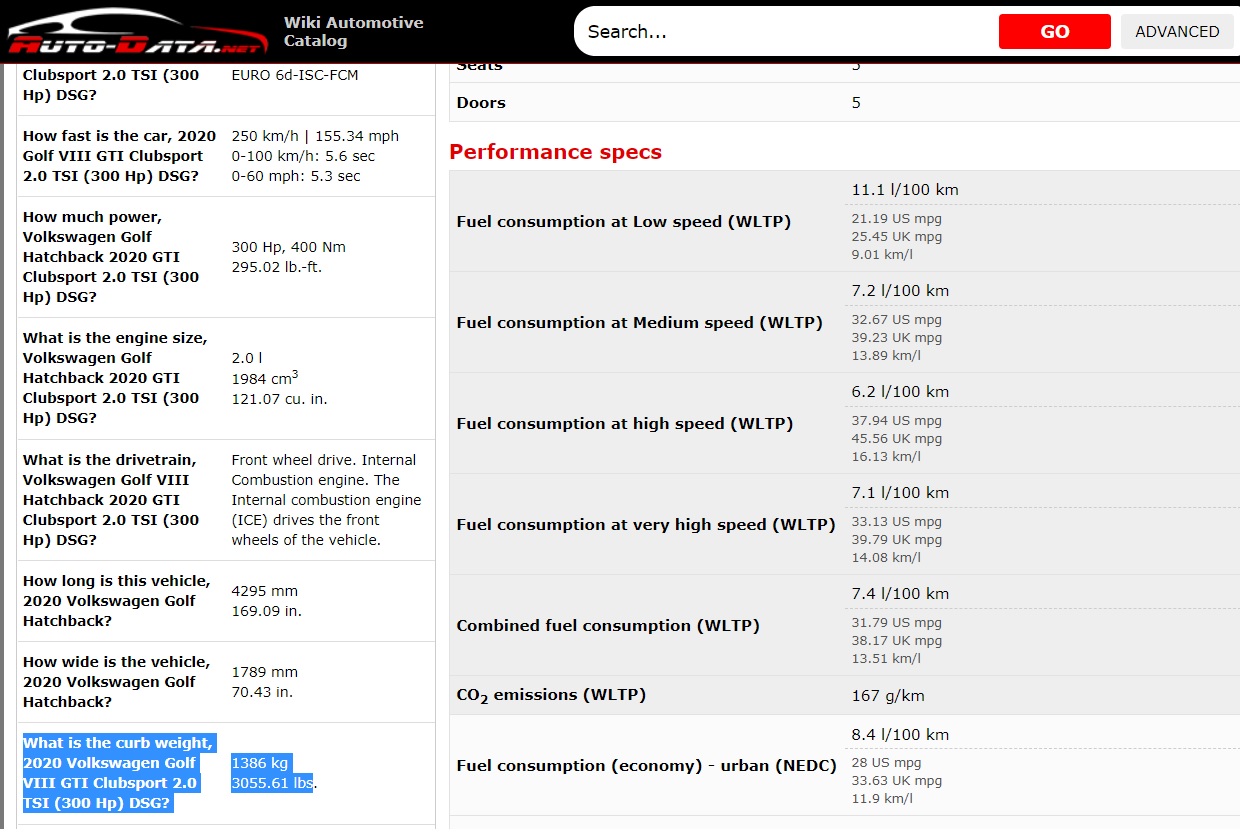Click the '33.13 US mpg' conversion value
This screenshot has height=836, width=1240.
(896, 522)
